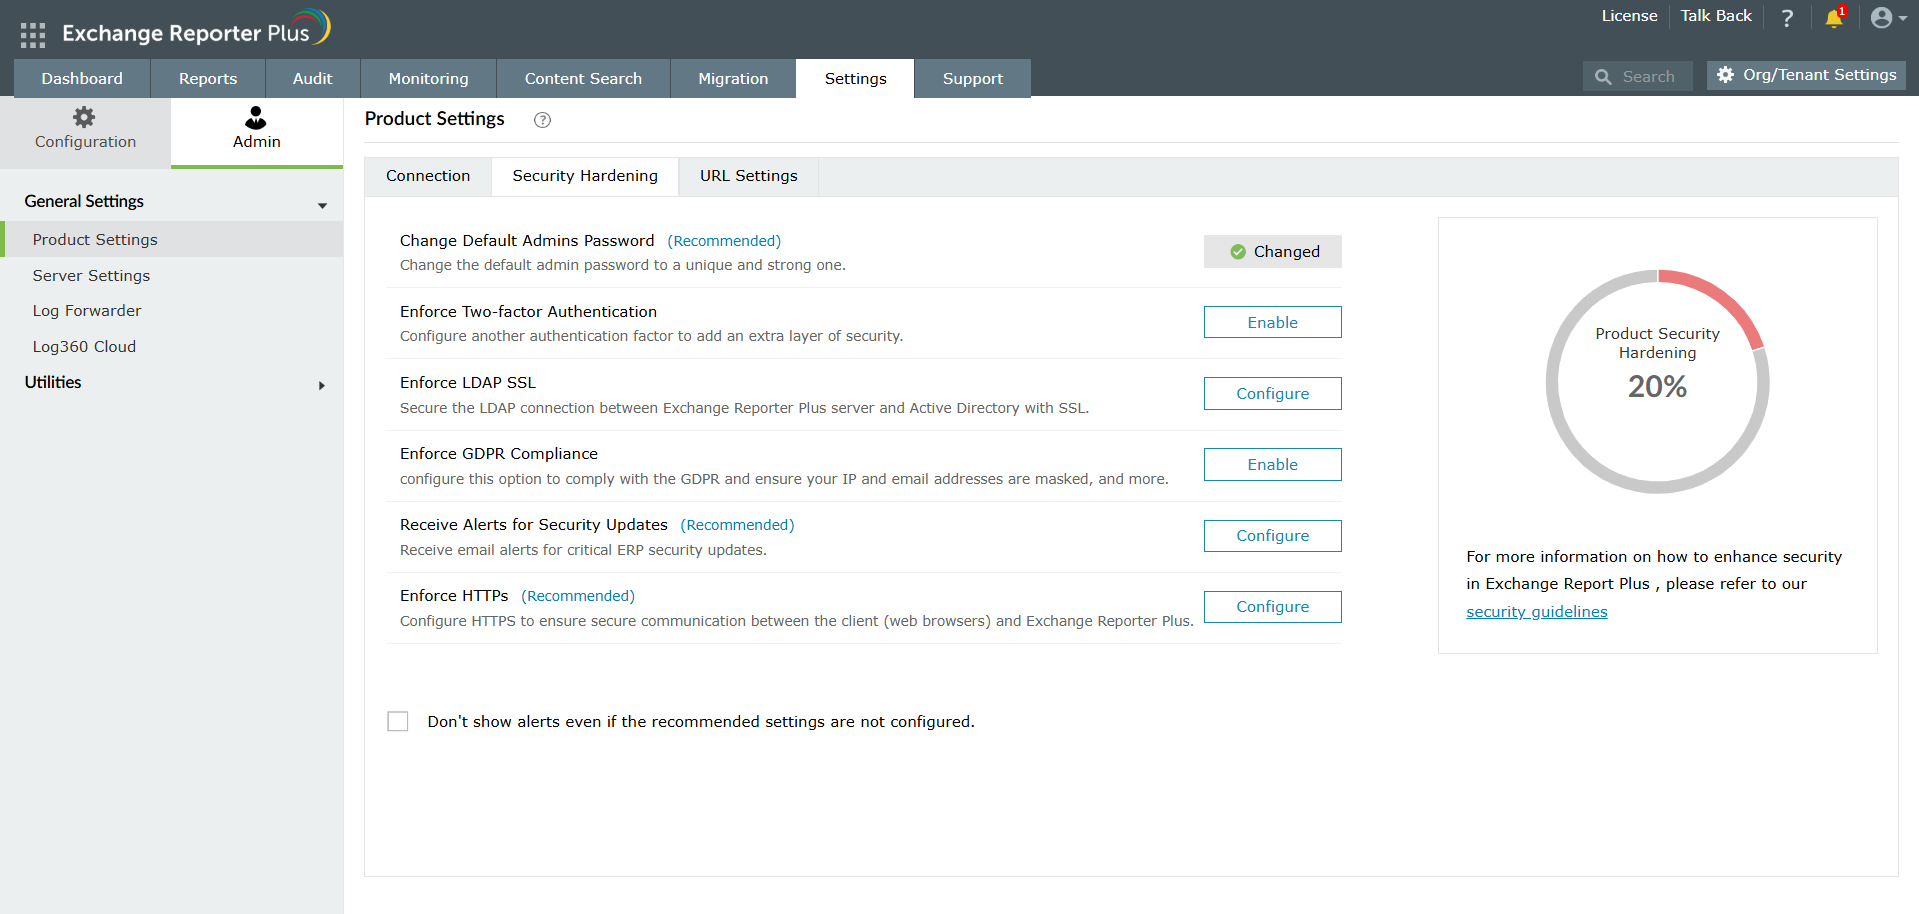Open the URL Settings sub-tab
This screenshot has width=1919, height=914.
coord(749,176)
